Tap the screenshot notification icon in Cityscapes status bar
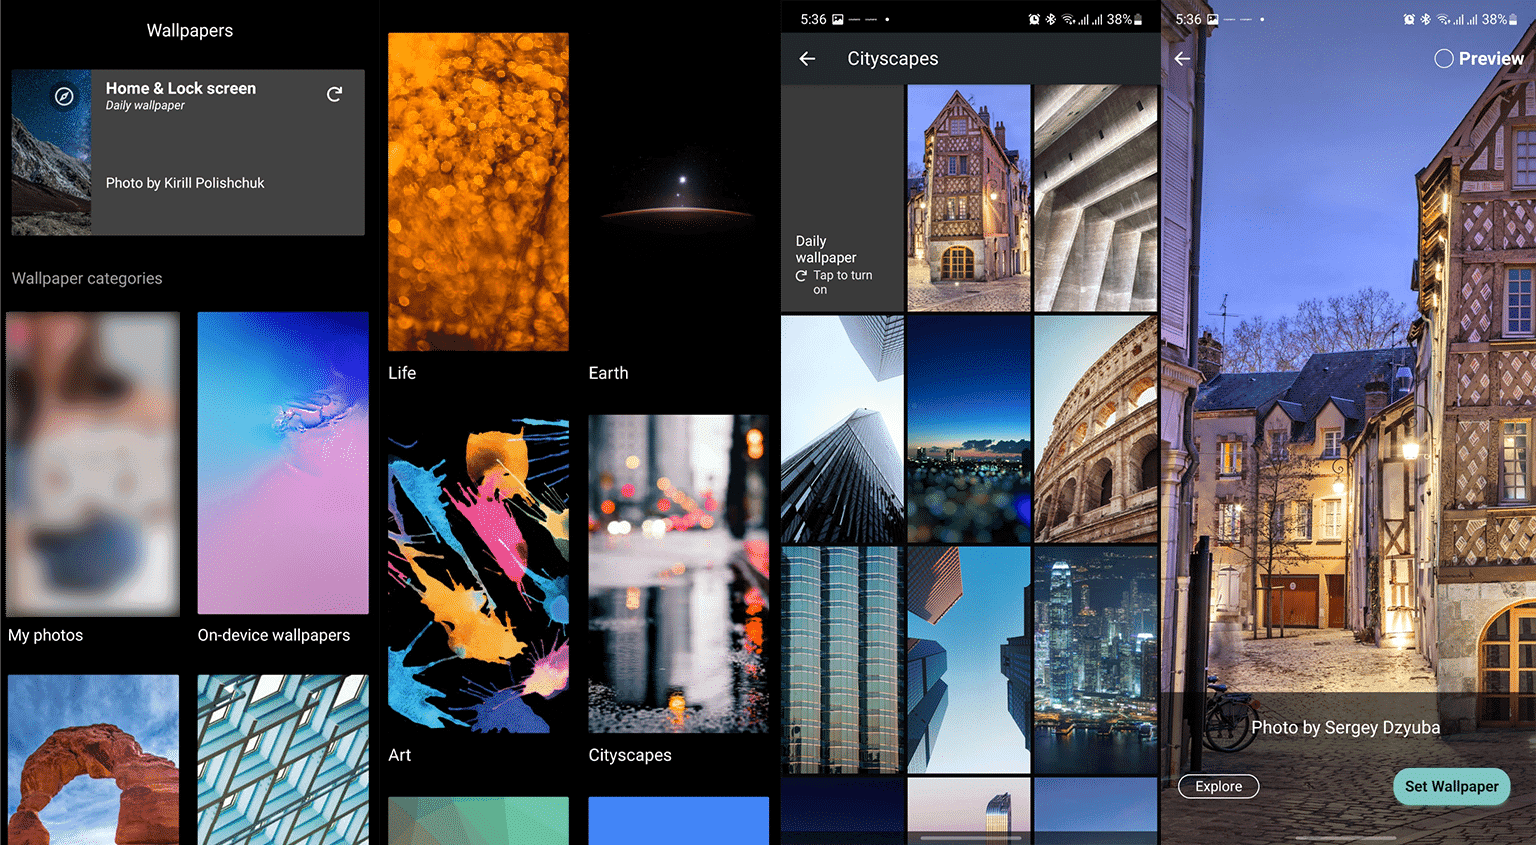This screenshot has height=845, width=1536. tap(837, 19)
